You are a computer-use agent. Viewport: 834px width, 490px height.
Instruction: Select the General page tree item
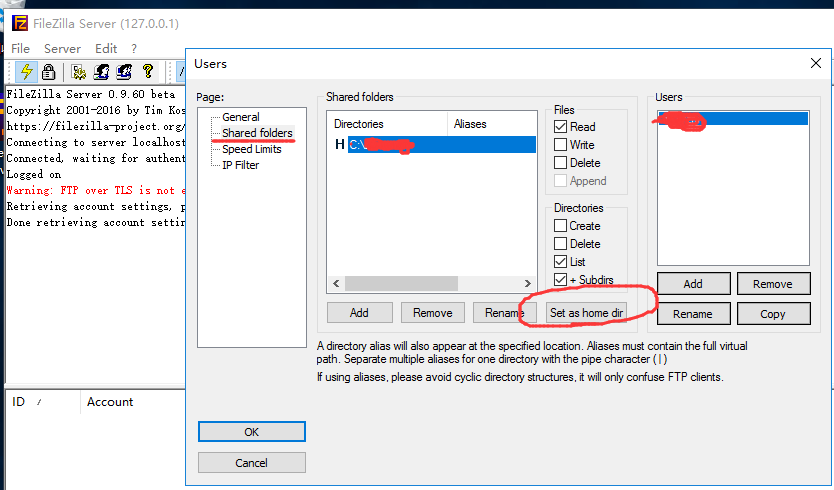coord(240,117)
